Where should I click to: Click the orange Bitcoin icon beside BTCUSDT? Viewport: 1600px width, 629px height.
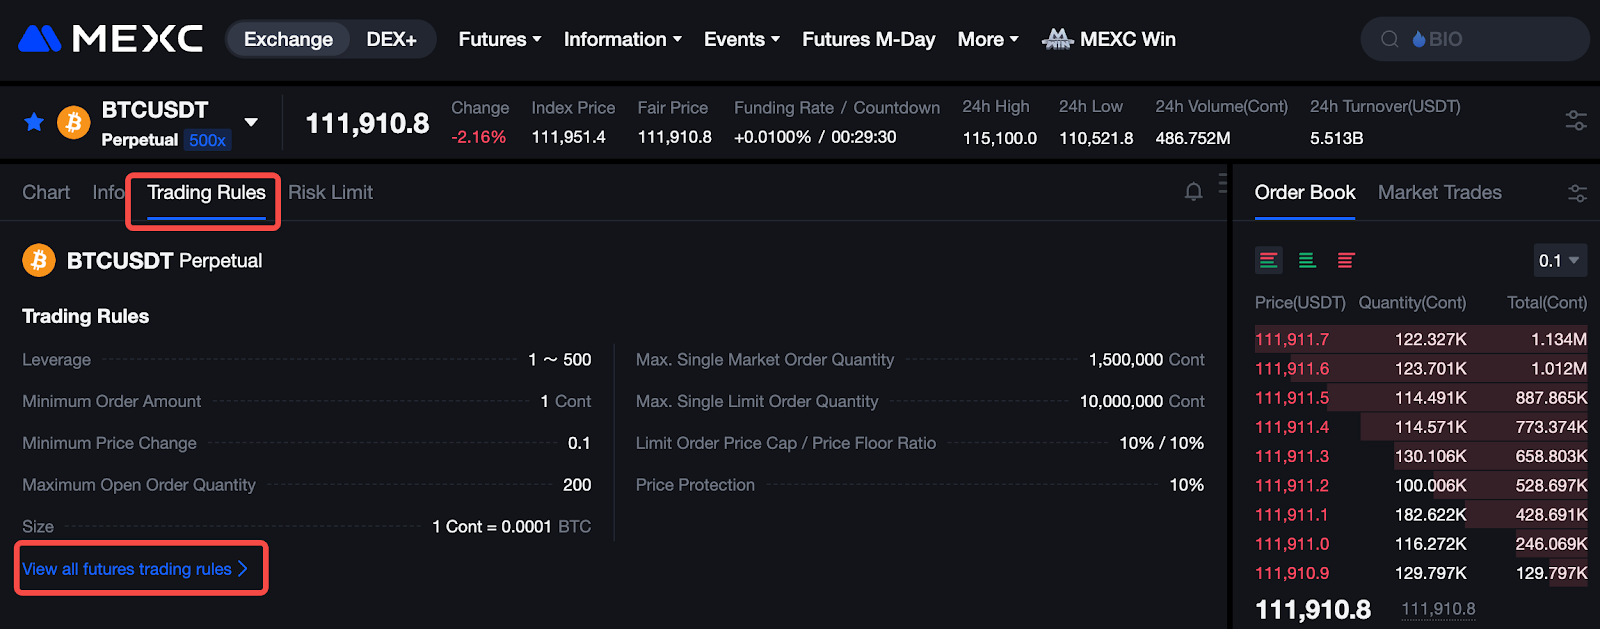73,122
